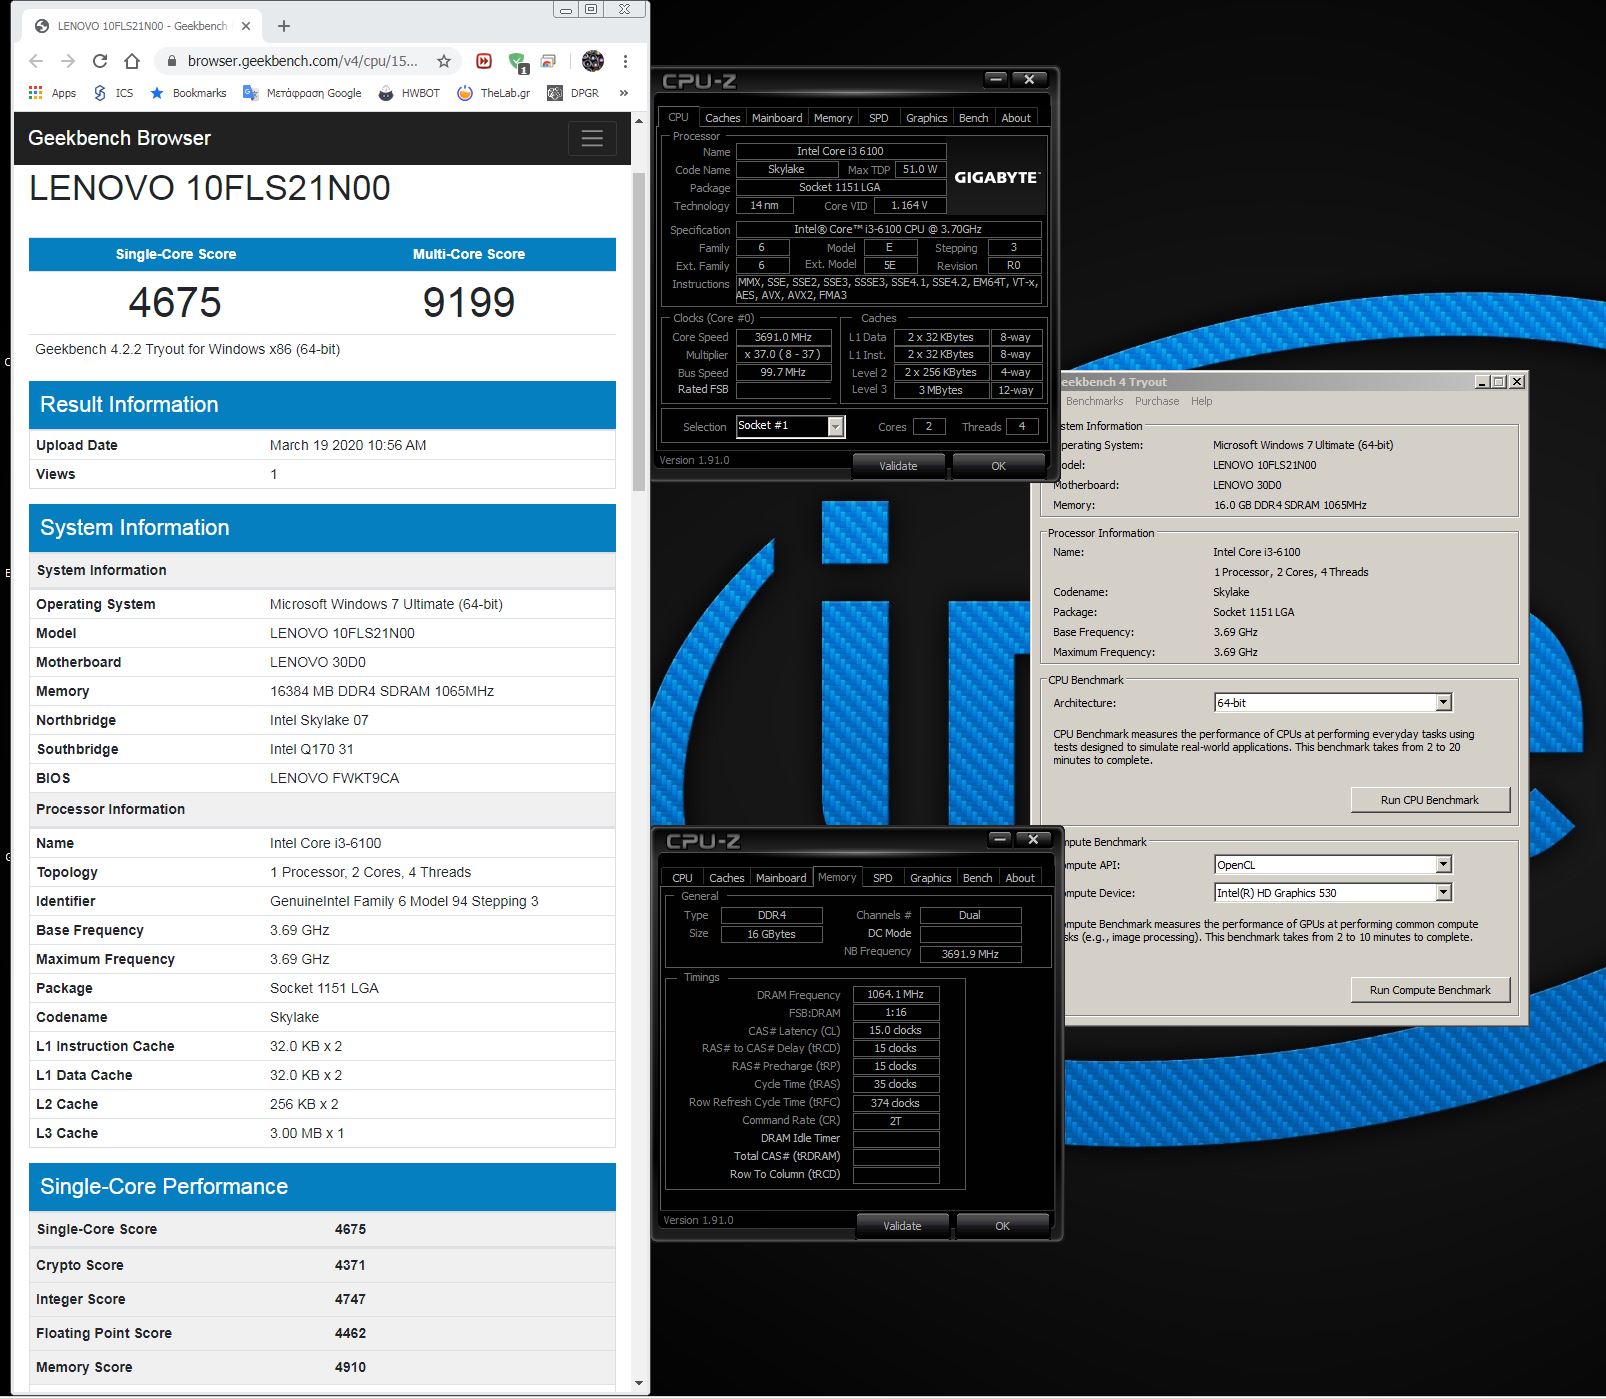The height and width of the screenshot is (1399, 1606).
Task: Click the scroll down arrow of browser page
Action: tap(640, 1384)
